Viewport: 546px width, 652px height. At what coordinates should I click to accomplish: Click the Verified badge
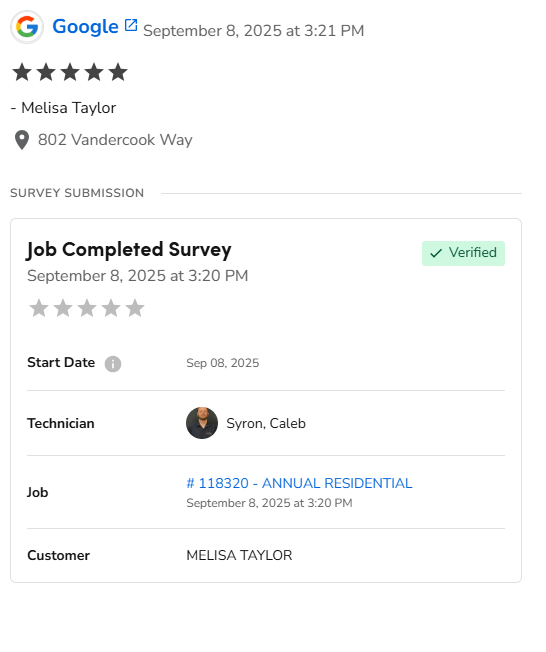(463, 253)
